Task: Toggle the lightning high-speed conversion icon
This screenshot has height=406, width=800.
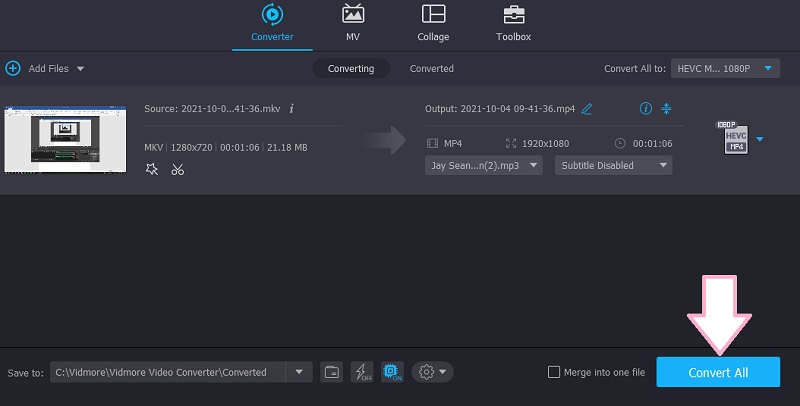Action: coord(362,372)
